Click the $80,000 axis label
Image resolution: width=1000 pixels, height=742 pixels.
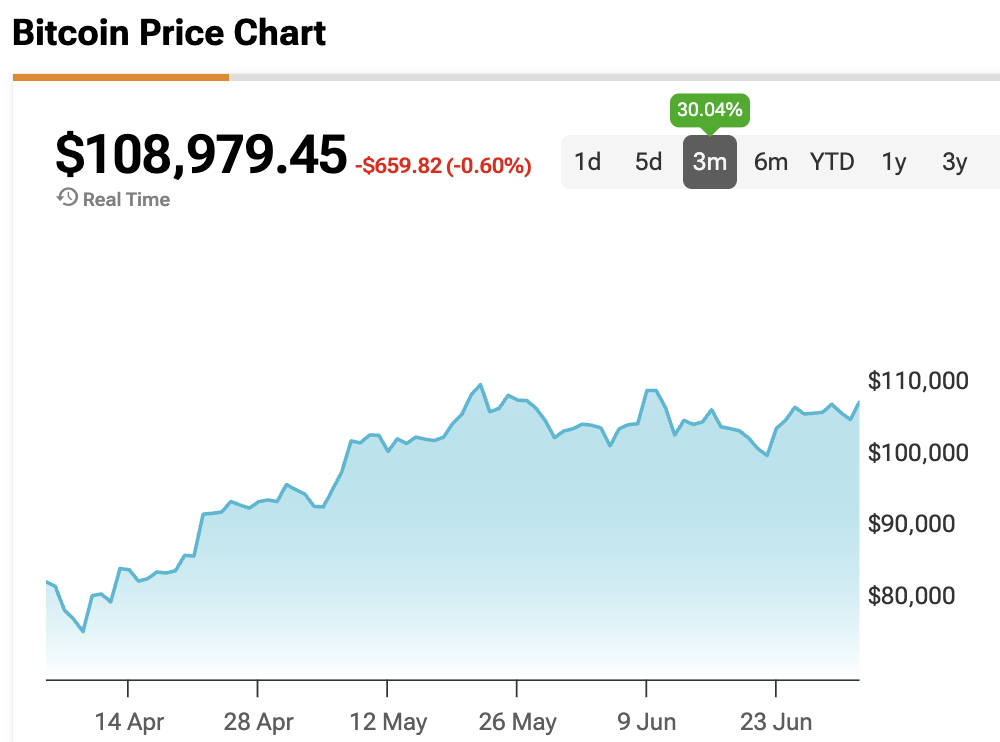pos(913,596)
